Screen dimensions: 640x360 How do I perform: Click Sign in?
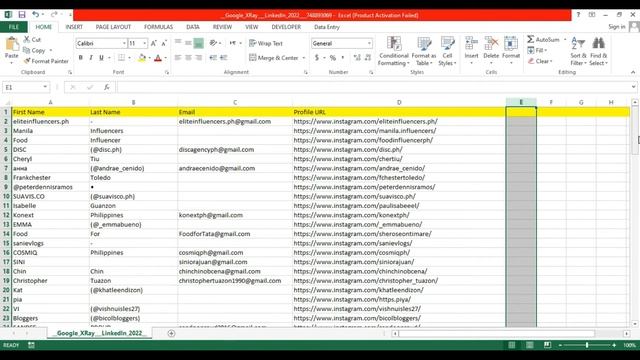tap(617, 27)
